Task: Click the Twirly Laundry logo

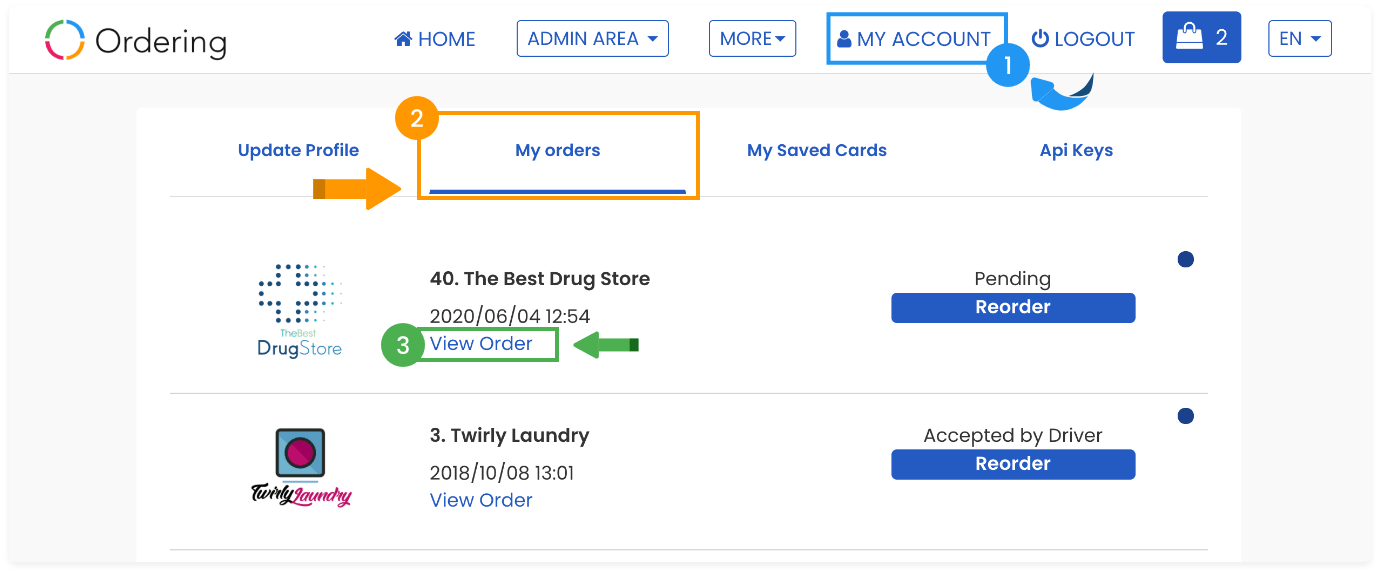Action: [x=301, y=467]
